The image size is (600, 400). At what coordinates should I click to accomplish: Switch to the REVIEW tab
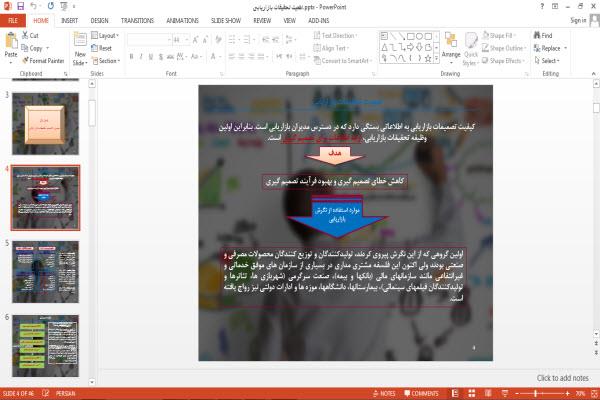click(262, 21)
